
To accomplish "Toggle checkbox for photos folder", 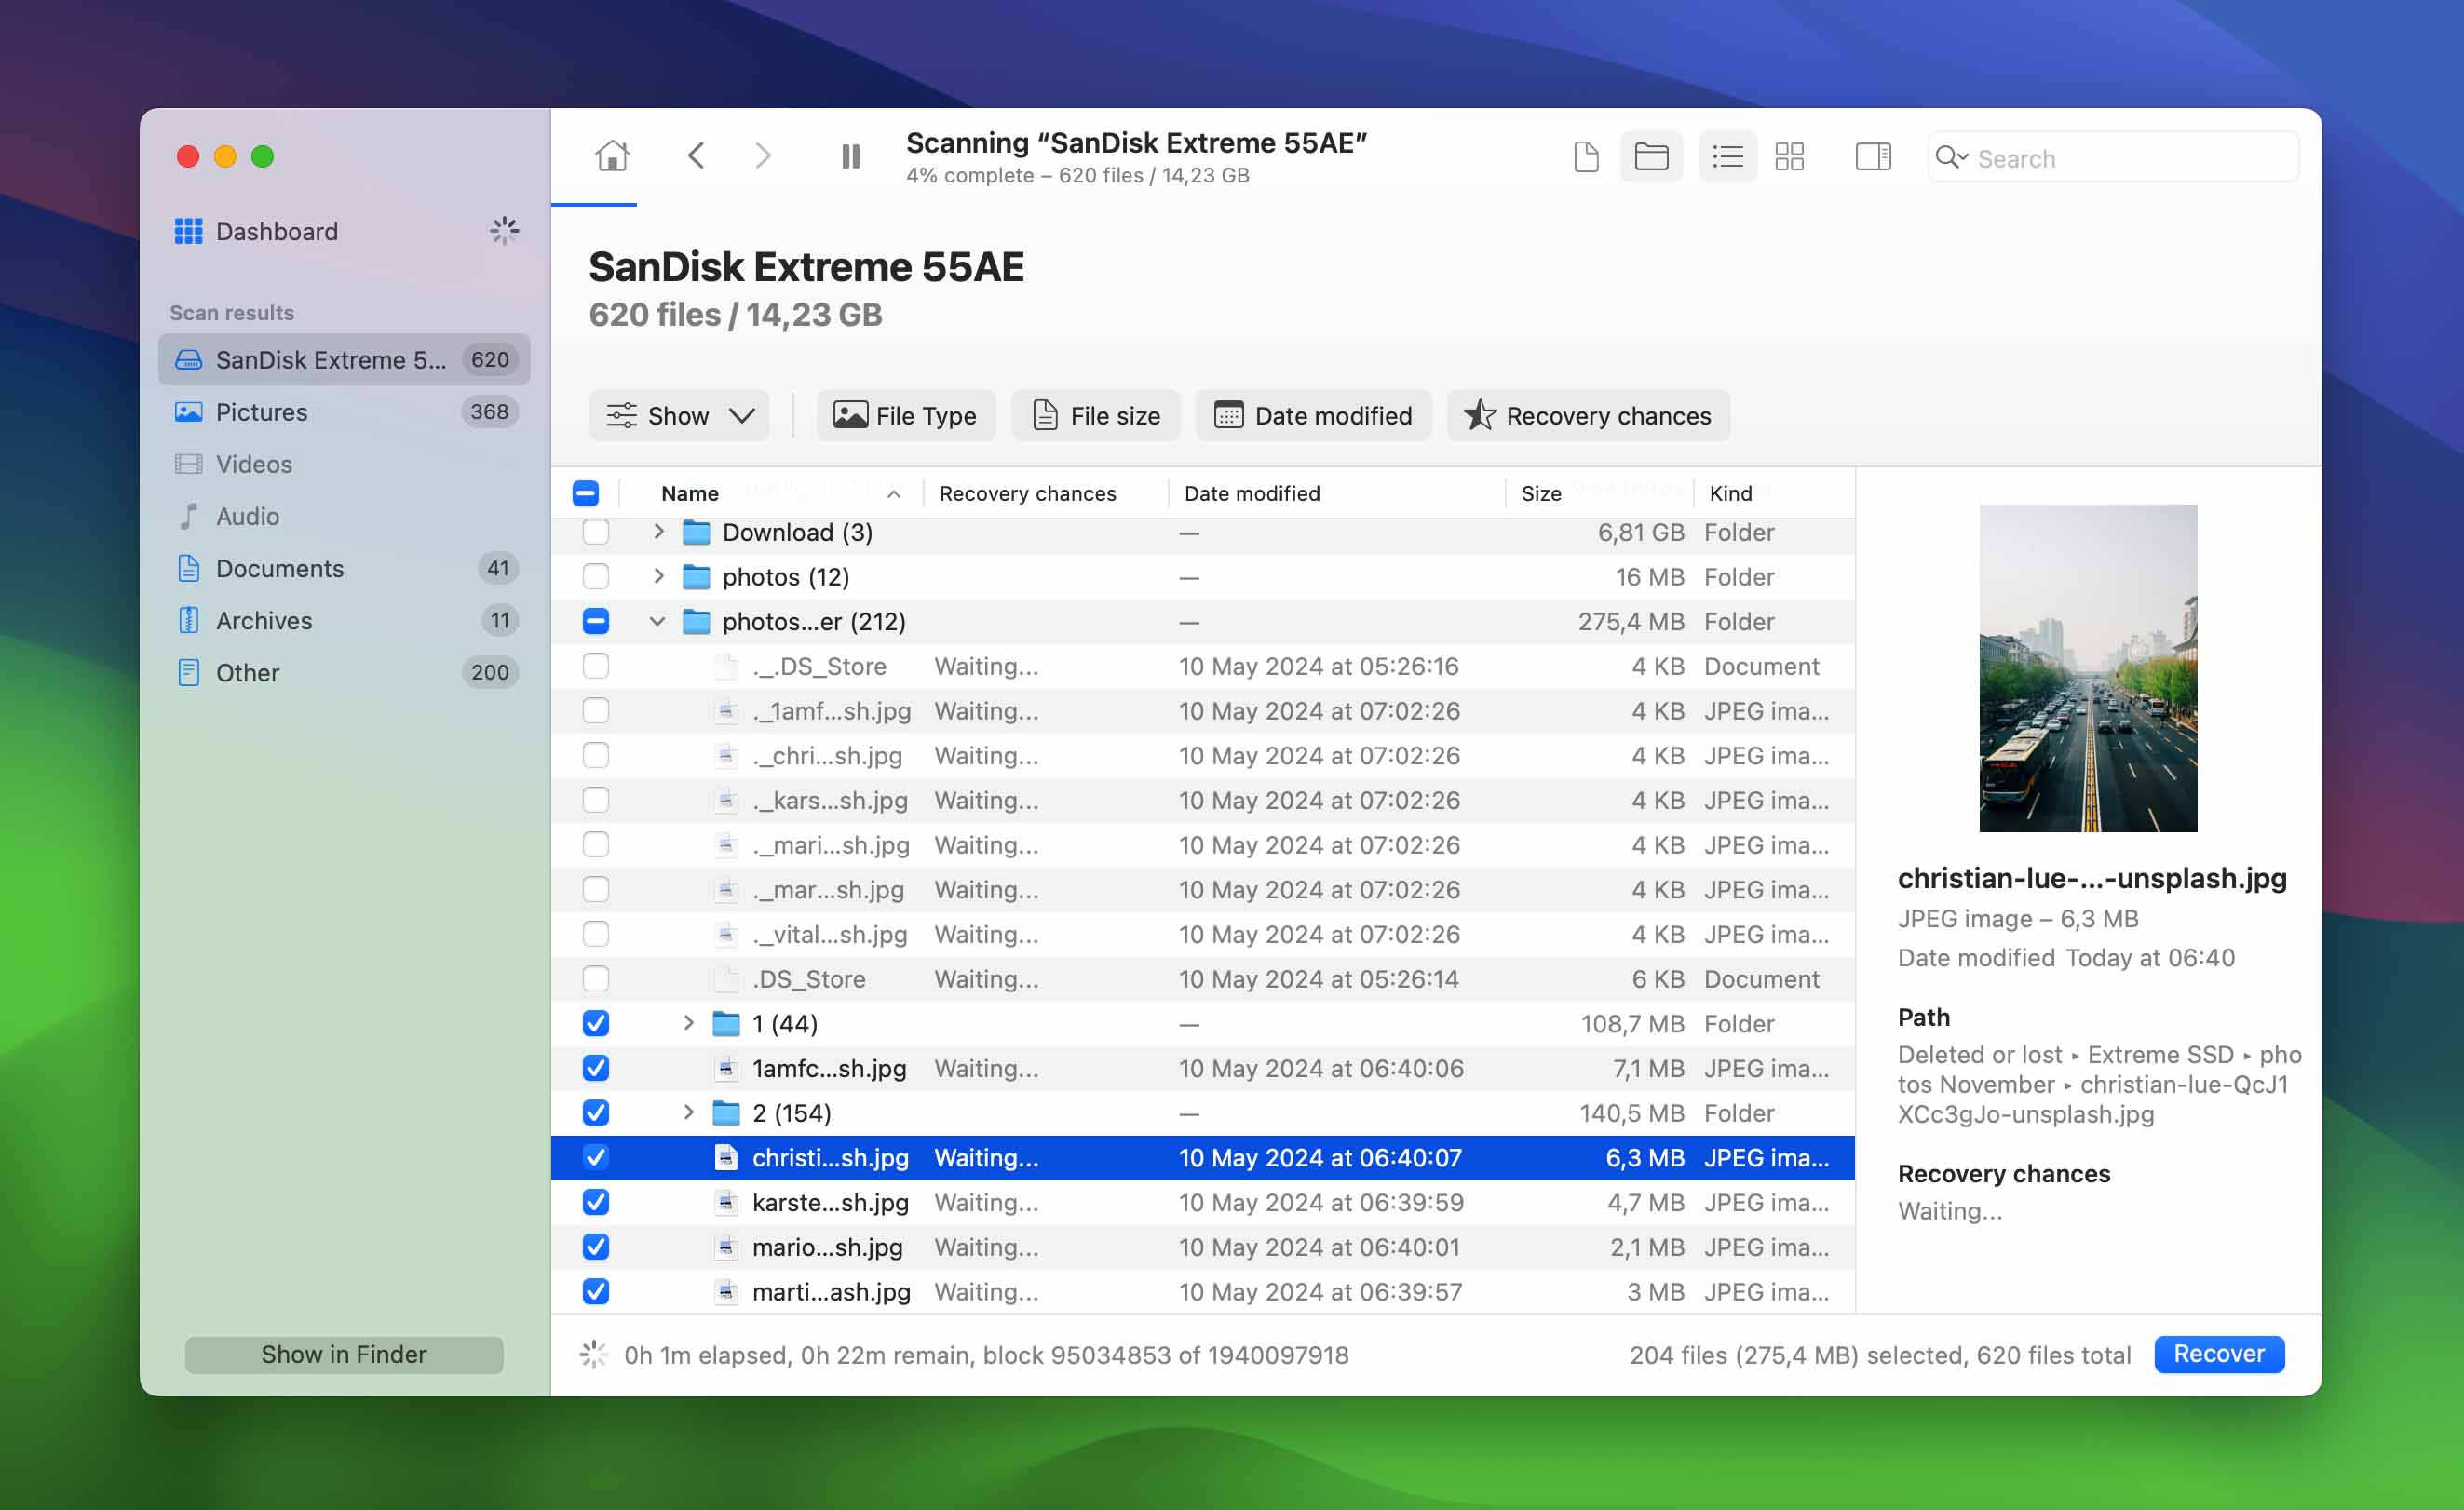I will click(x=593, y=575).
